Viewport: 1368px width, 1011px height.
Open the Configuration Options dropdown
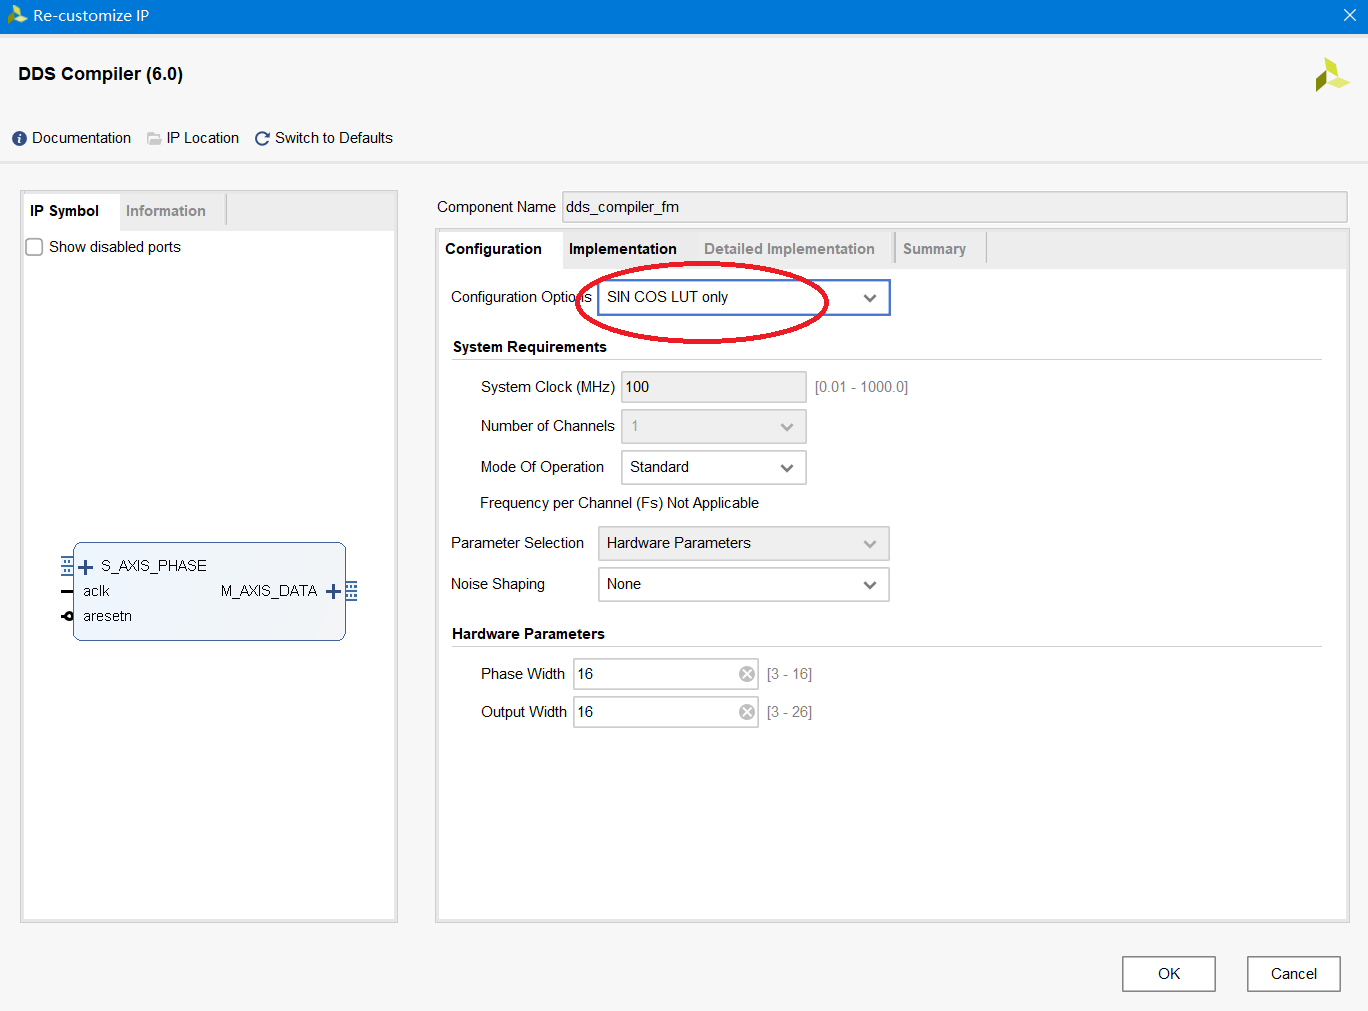pyautogui.click(x=743, y=297)
